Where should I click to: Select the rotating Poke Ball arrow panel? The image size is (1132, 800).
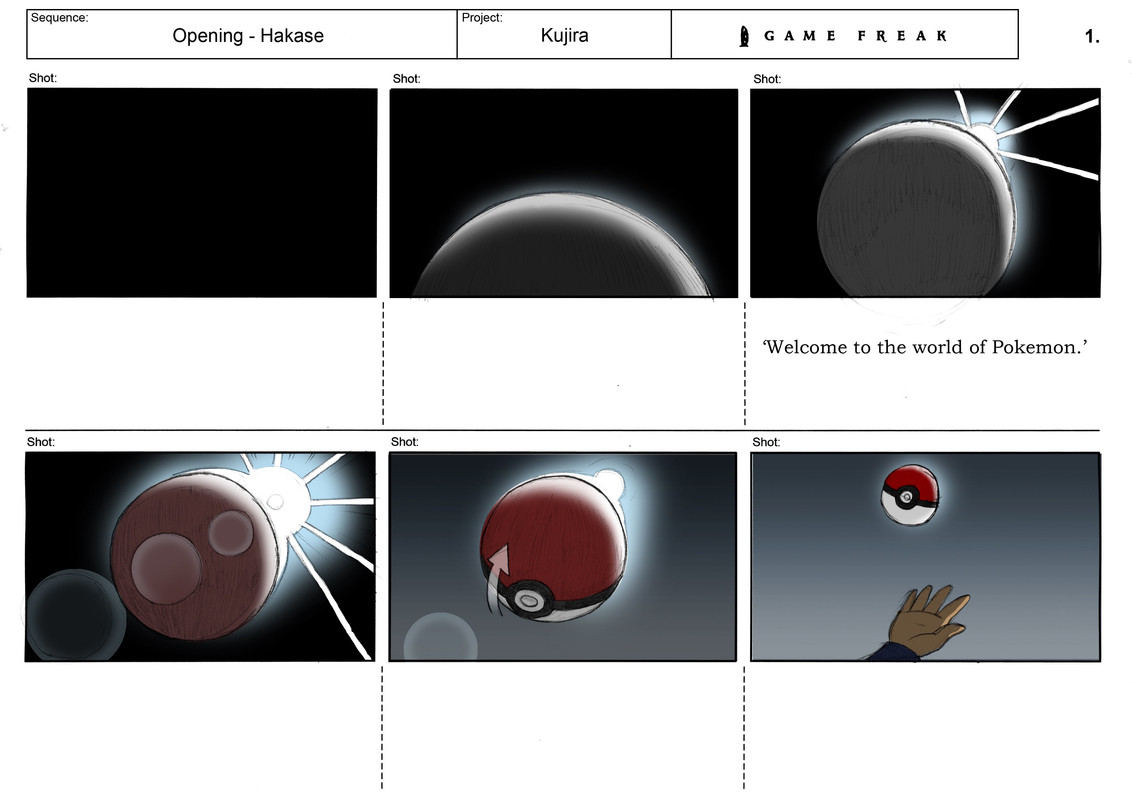(x=562, y=557)
